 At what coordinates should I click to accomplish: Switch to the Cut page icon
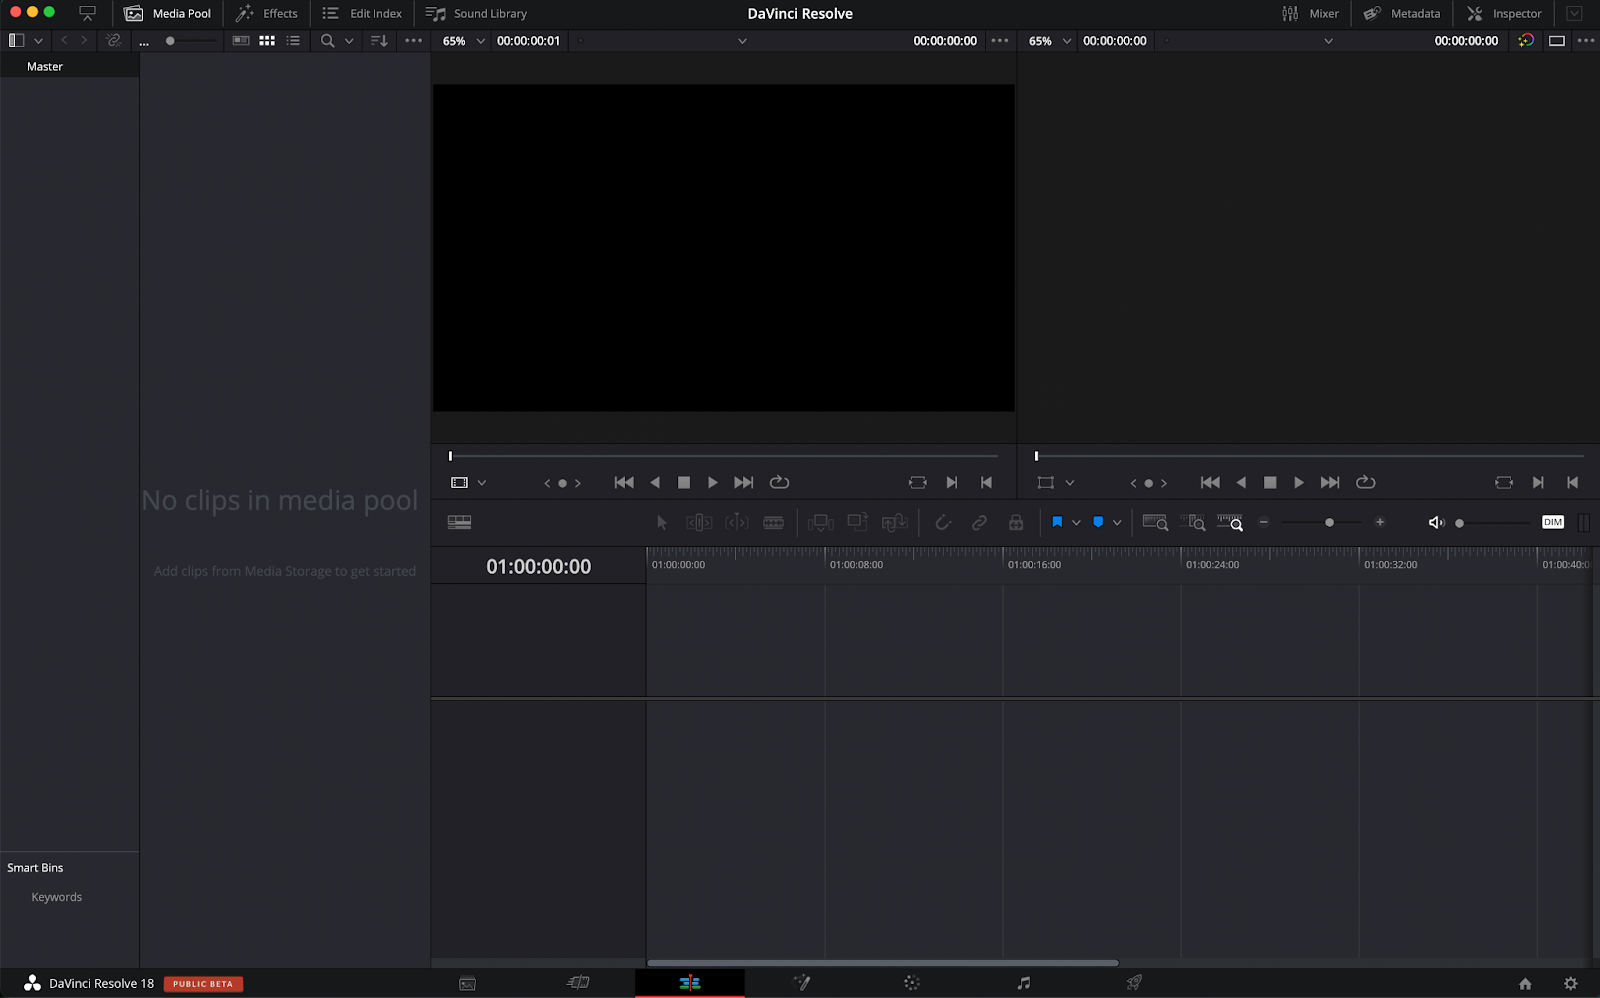click(x=578, y=983)
